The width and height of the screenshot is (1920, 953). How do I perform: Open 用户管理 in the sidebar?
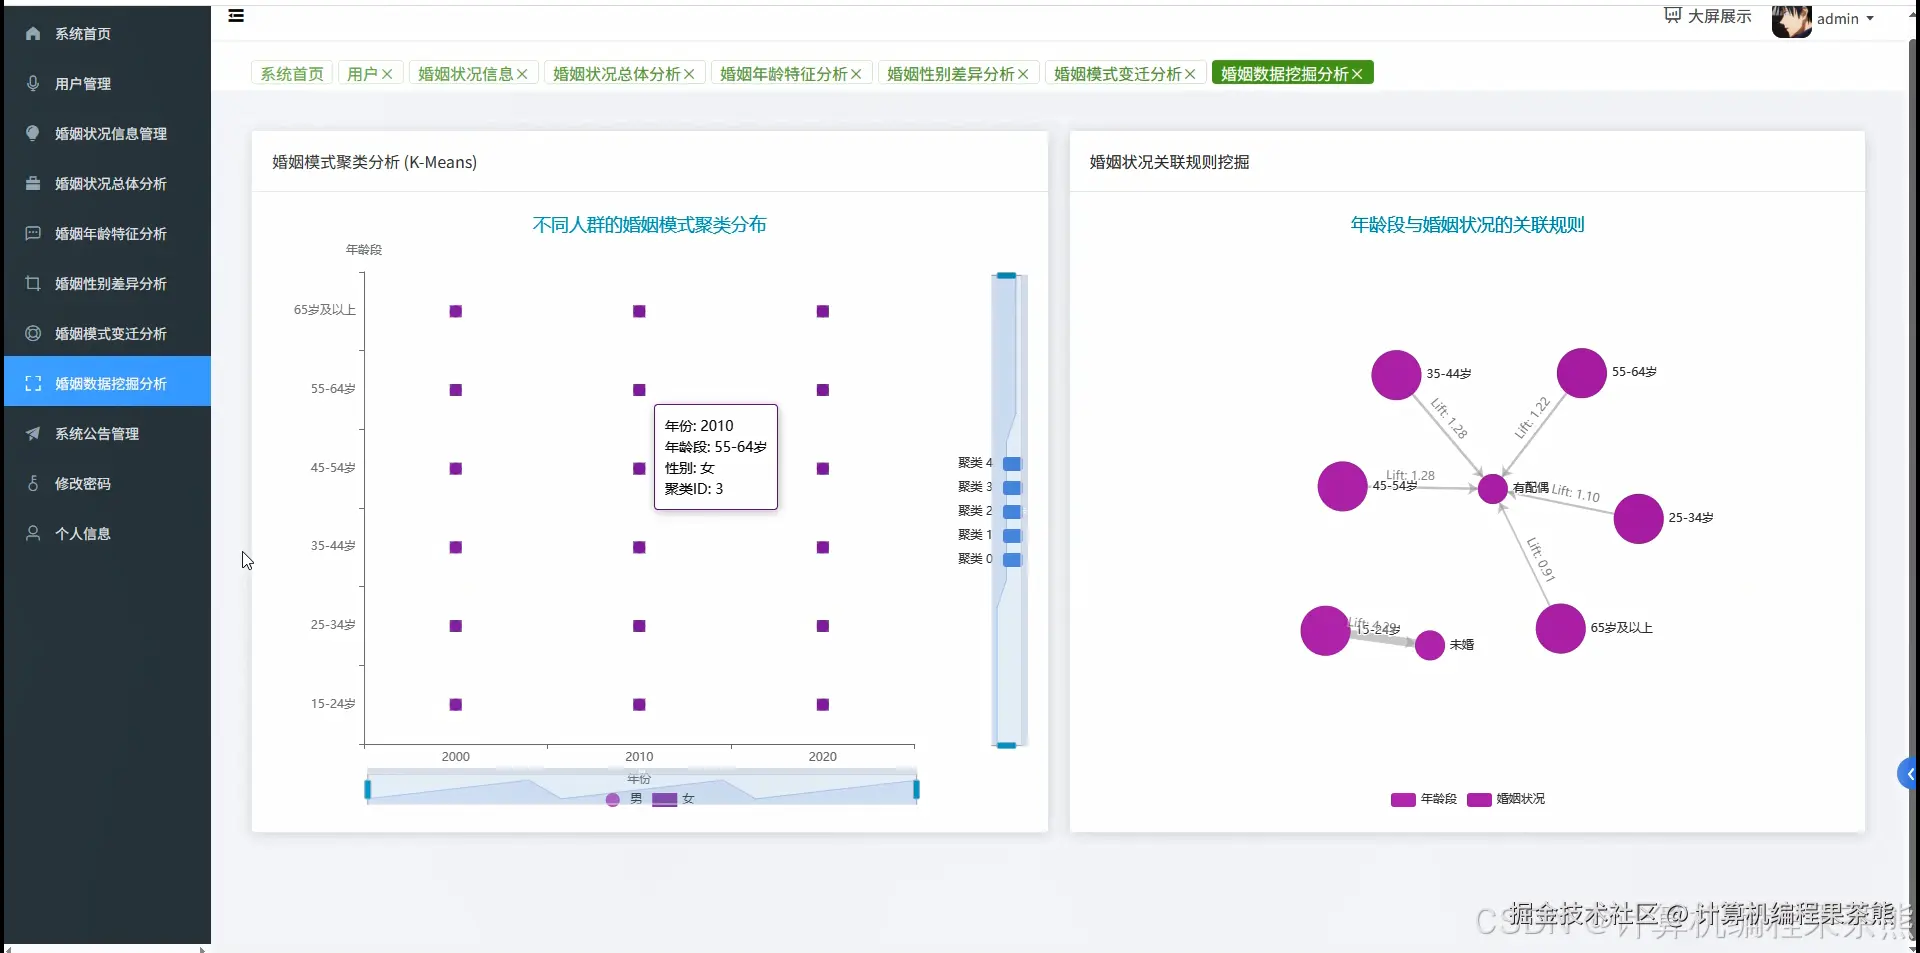[107, 84]
